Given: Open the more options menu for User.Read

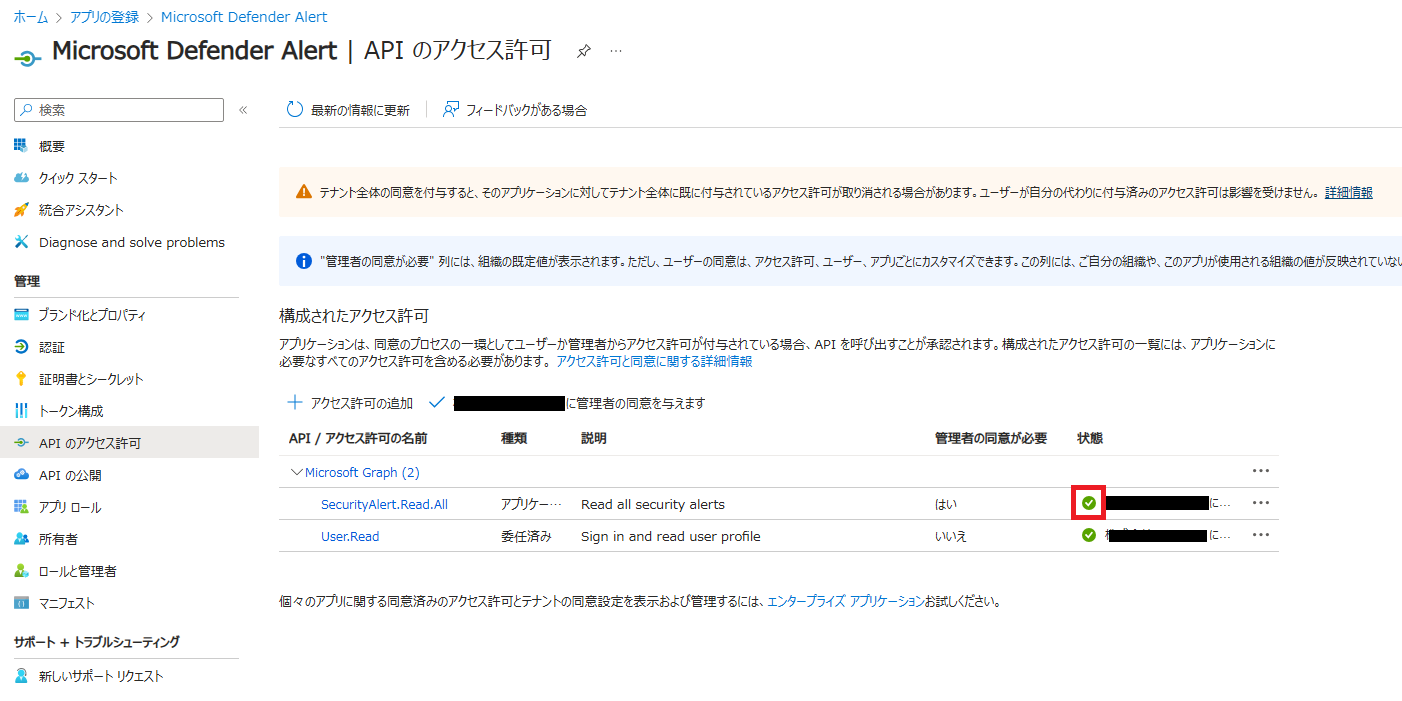Looking at the screenshot, I should (1261, 535).
